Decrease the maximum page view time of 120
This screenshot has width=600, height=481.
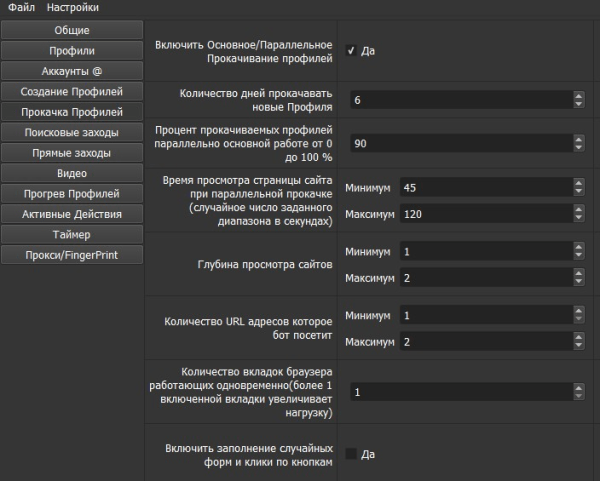pyautogui.click(x=579, y=218)
